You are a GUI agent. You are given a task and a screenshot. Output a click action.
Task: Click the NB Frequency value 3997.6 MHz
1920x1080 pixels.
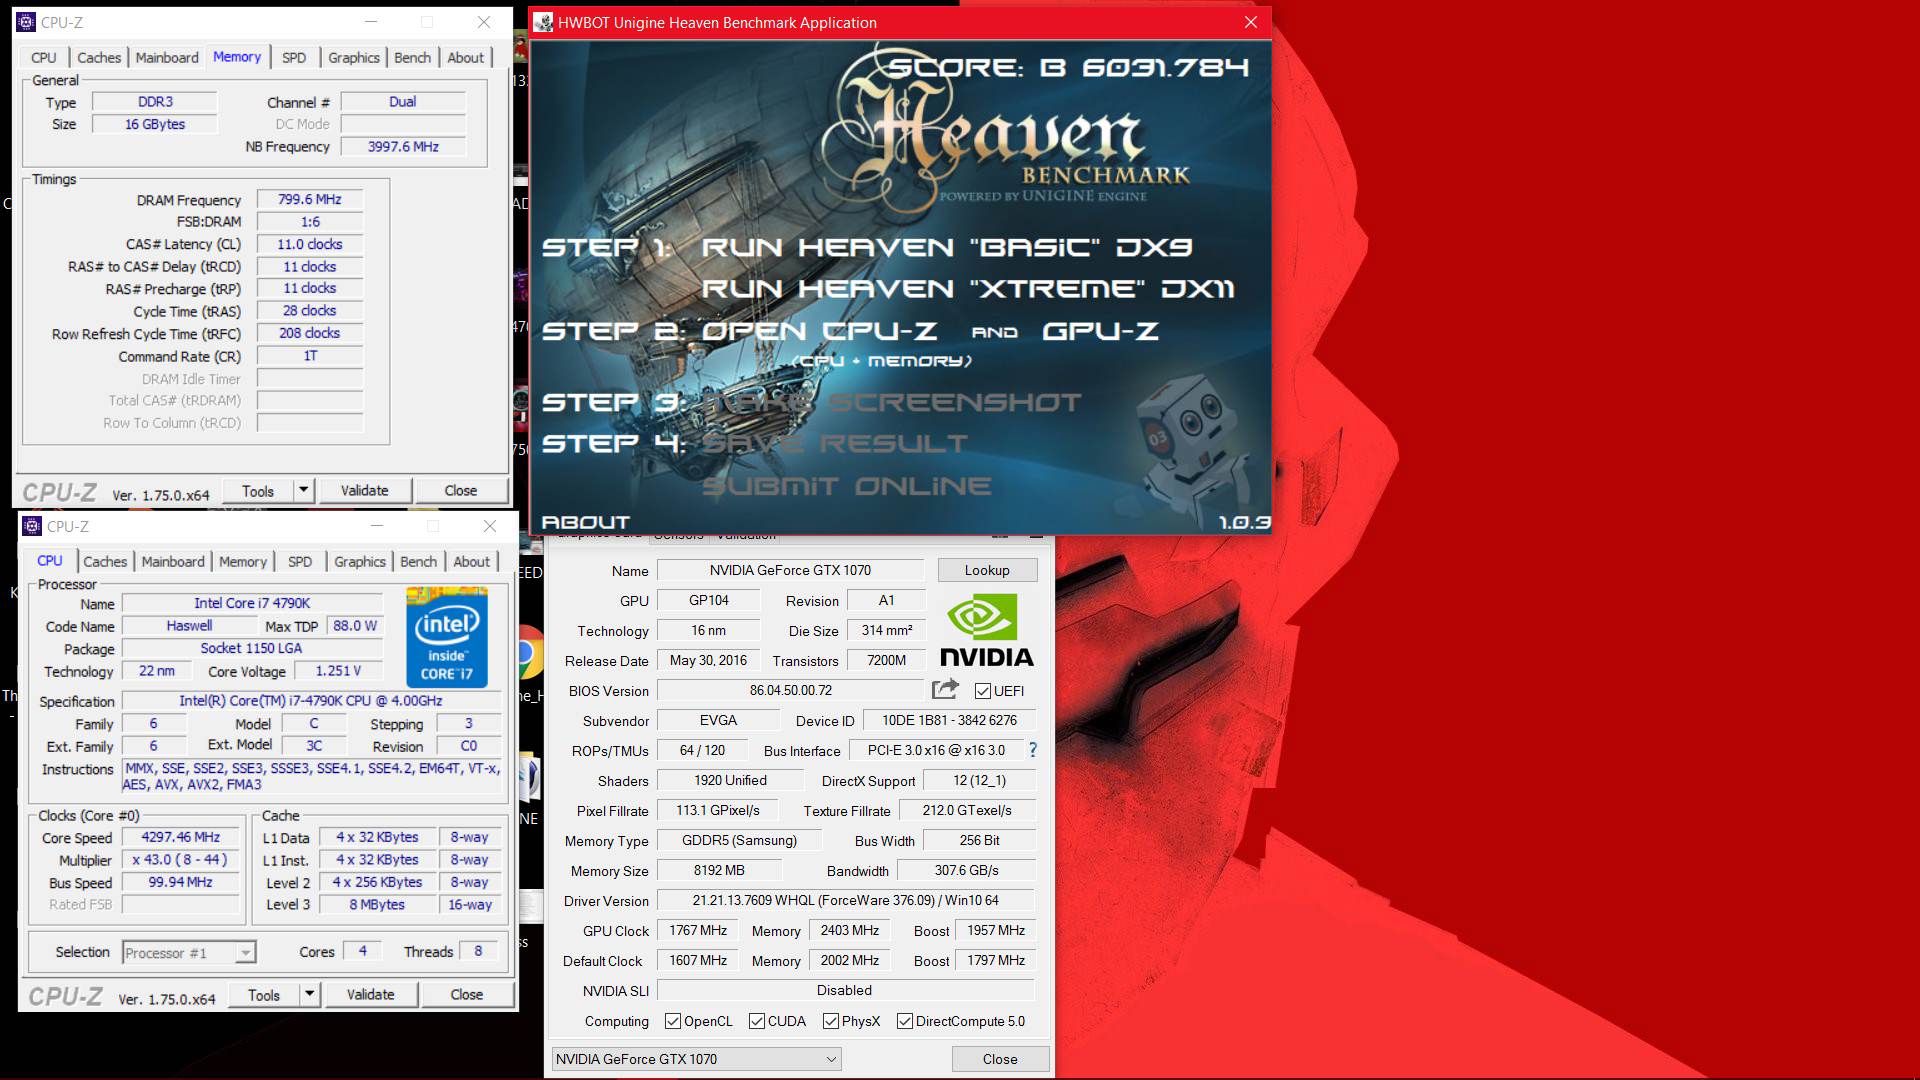click(403, 146)
